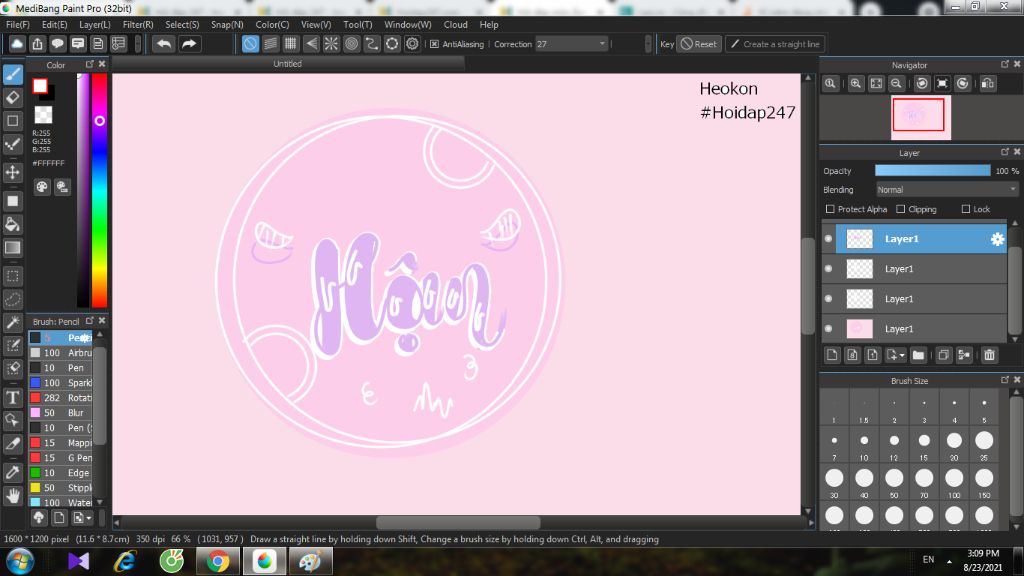Enable the layer Lock checkbox
Screen dimensions: 1024x576
(966, 209)
